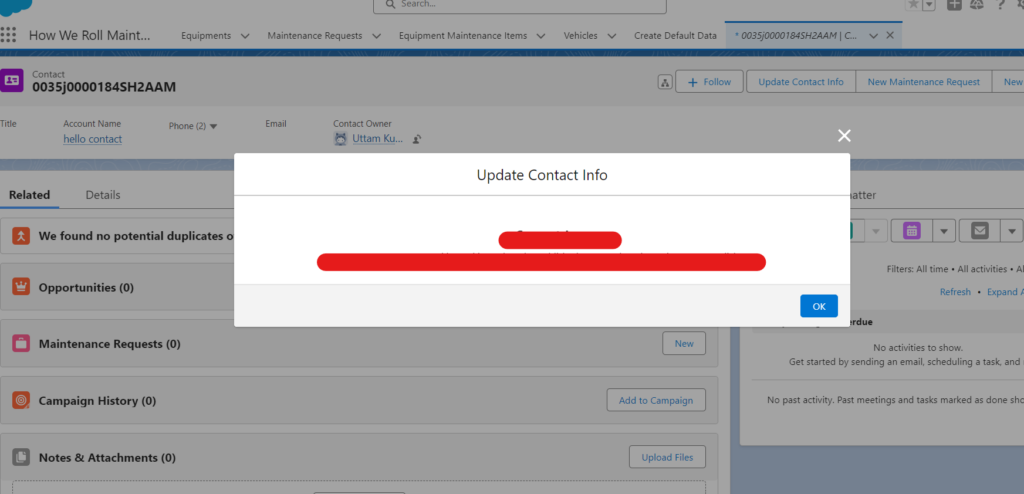Open the Notes & Attachments (0) related list
The height and width of the screenshot is (494, 1024).
click(107, 457)
